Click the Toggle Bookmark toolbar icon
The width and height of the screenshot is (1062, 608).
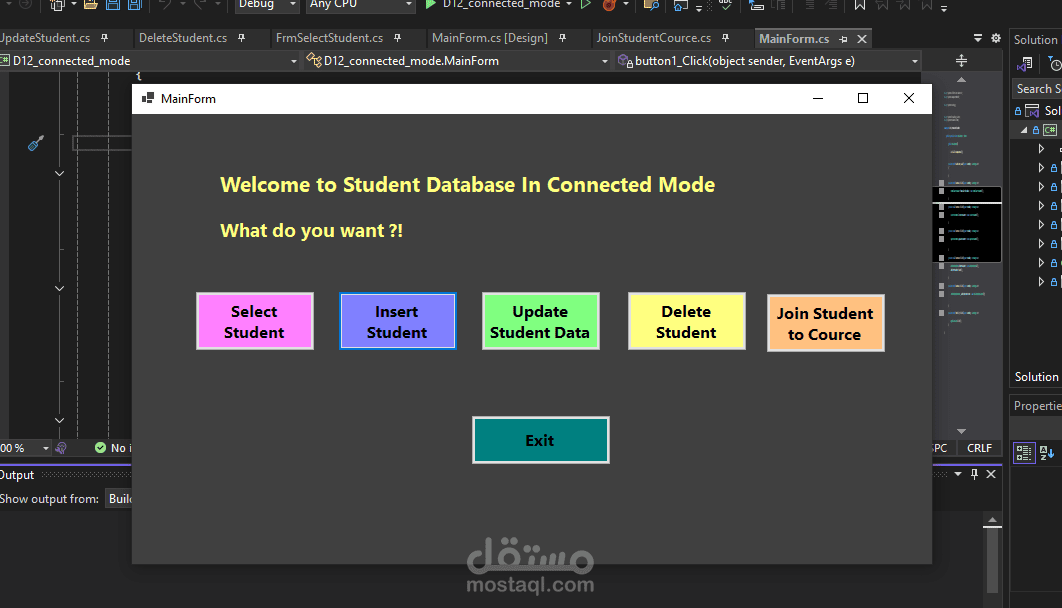click(859, 5)
